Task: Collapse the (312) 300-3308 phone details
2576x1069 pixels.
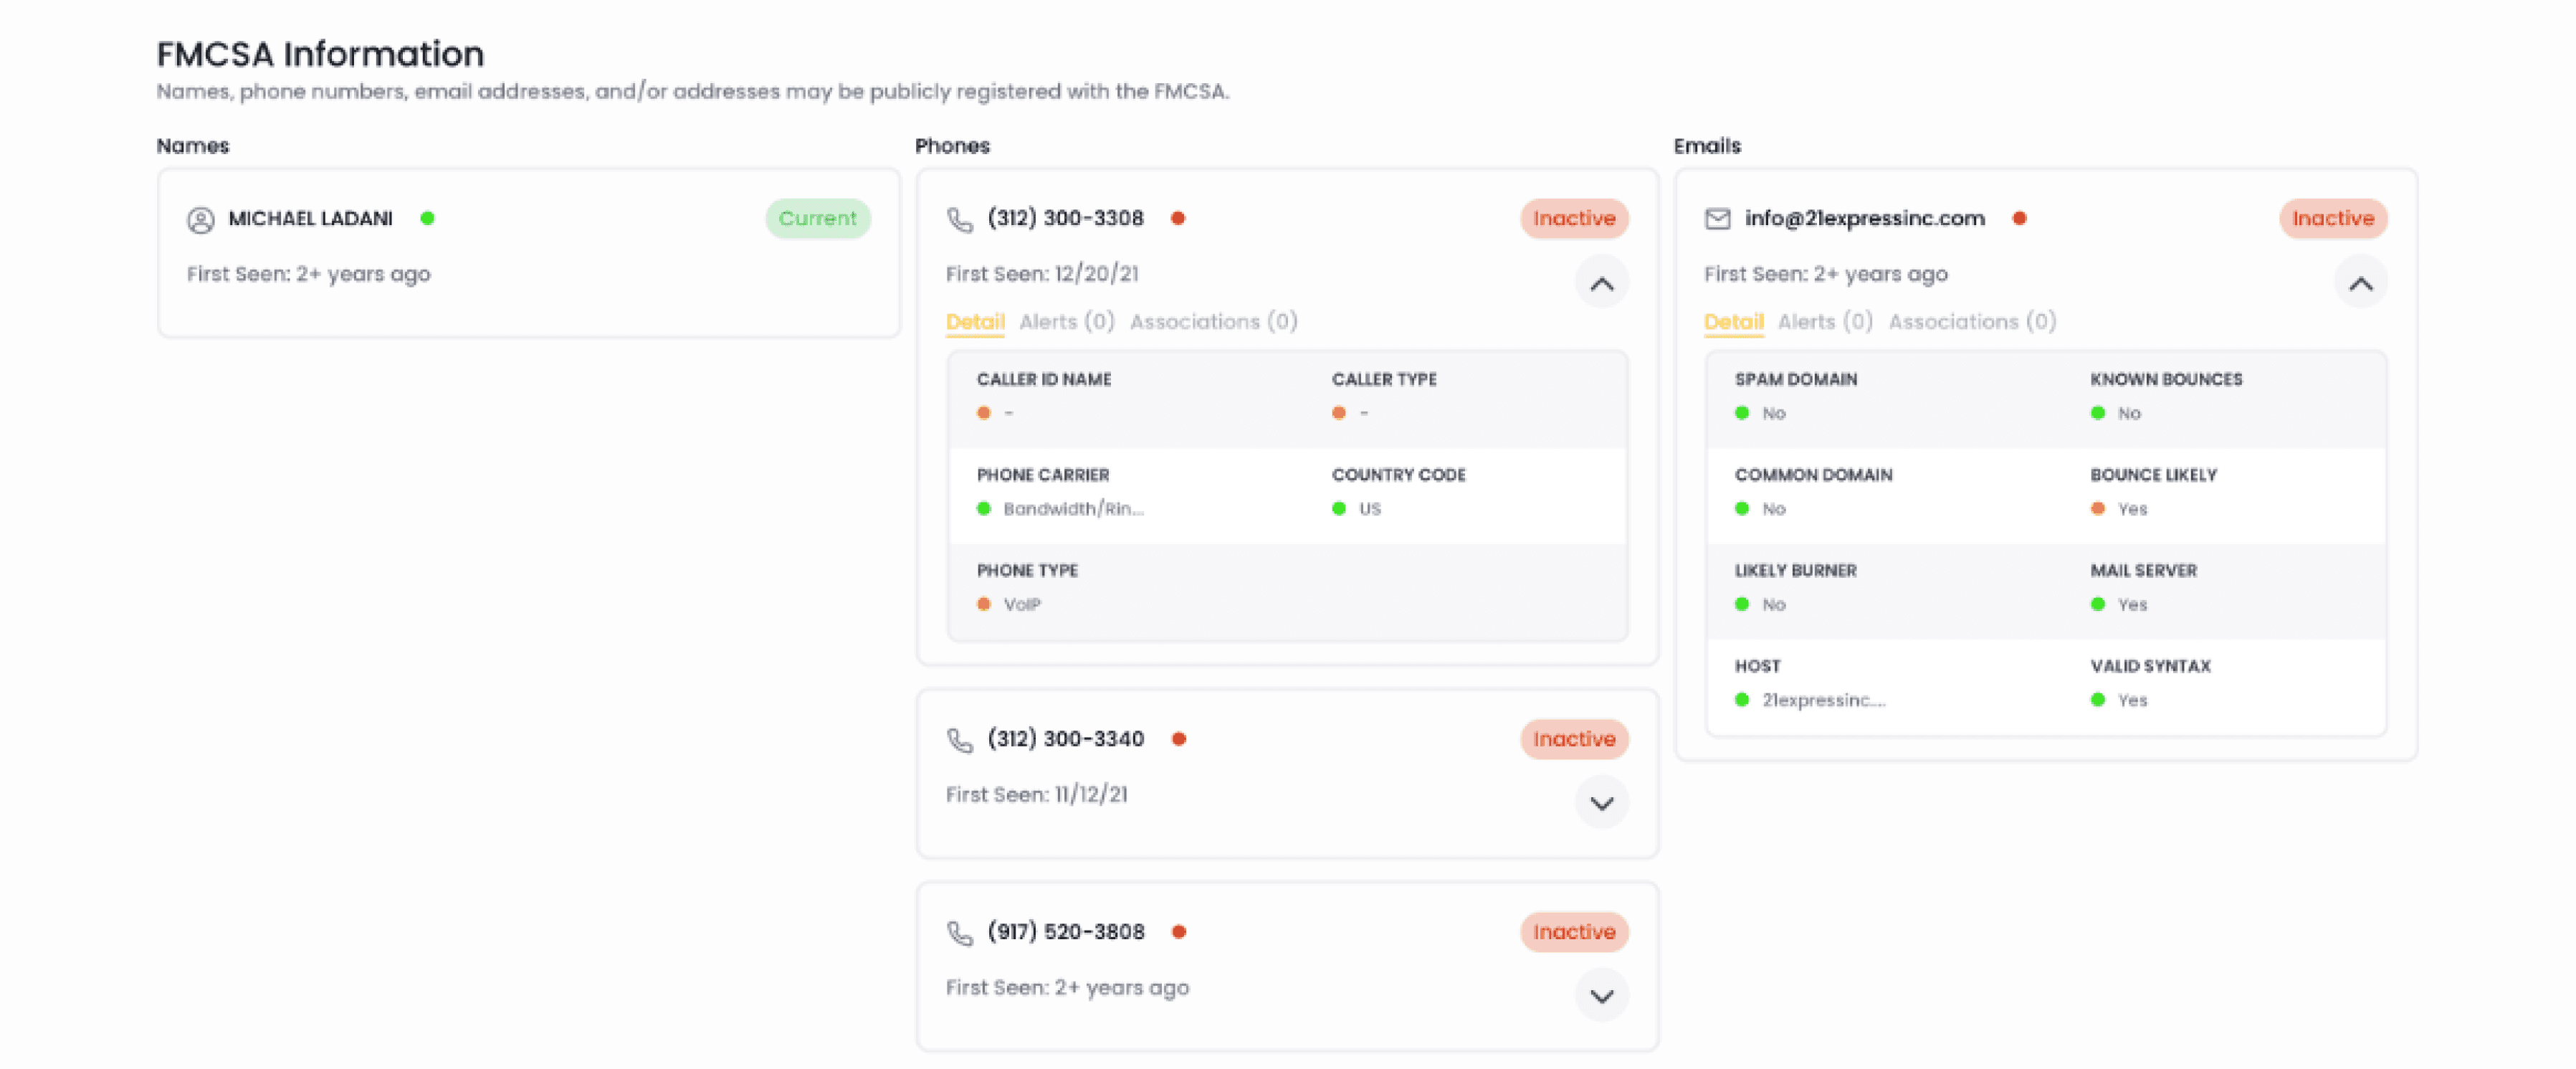Action: point(1601,284)
